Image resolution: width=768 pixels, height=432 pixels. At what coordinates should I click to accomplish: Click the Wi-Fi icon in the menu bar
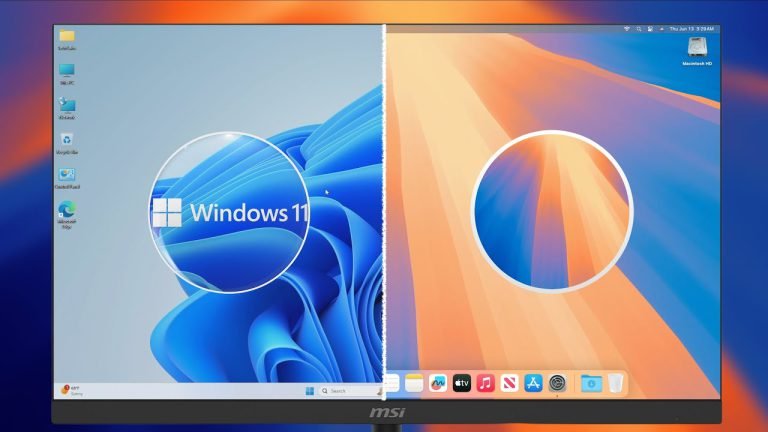626,29
